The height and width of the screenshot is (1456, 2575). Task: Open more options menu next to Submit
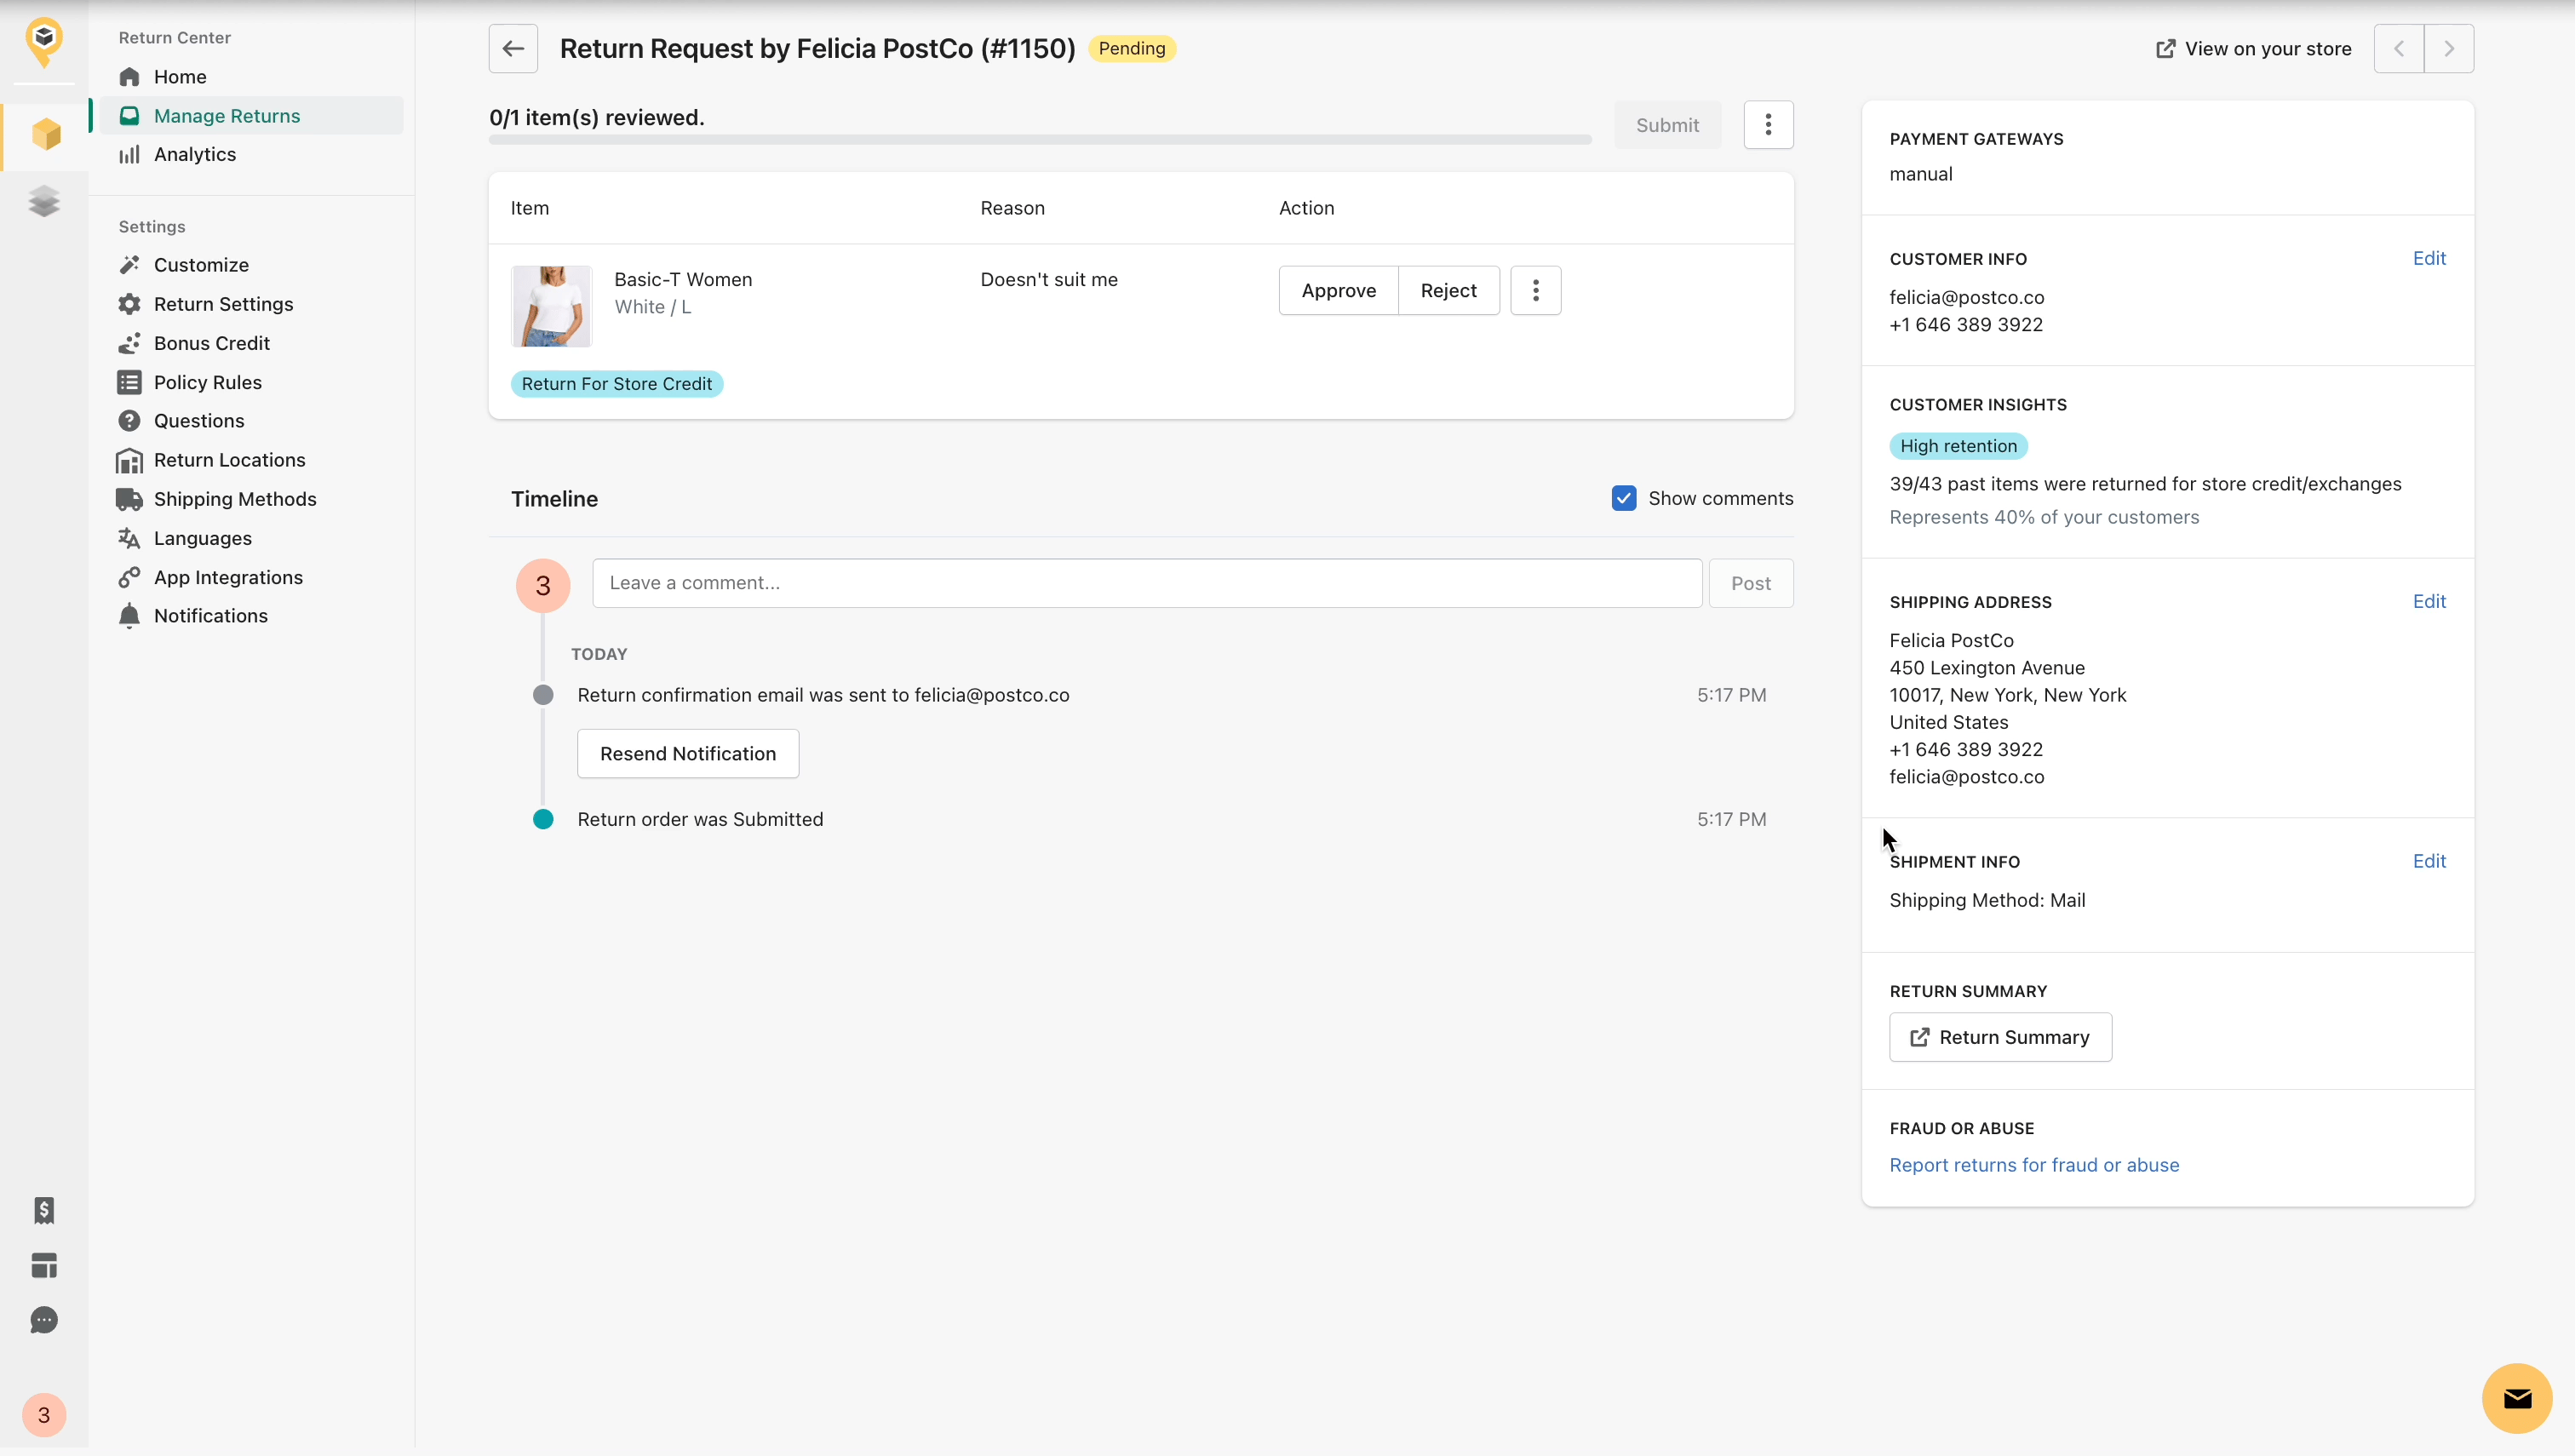[x=1768, y=125]
